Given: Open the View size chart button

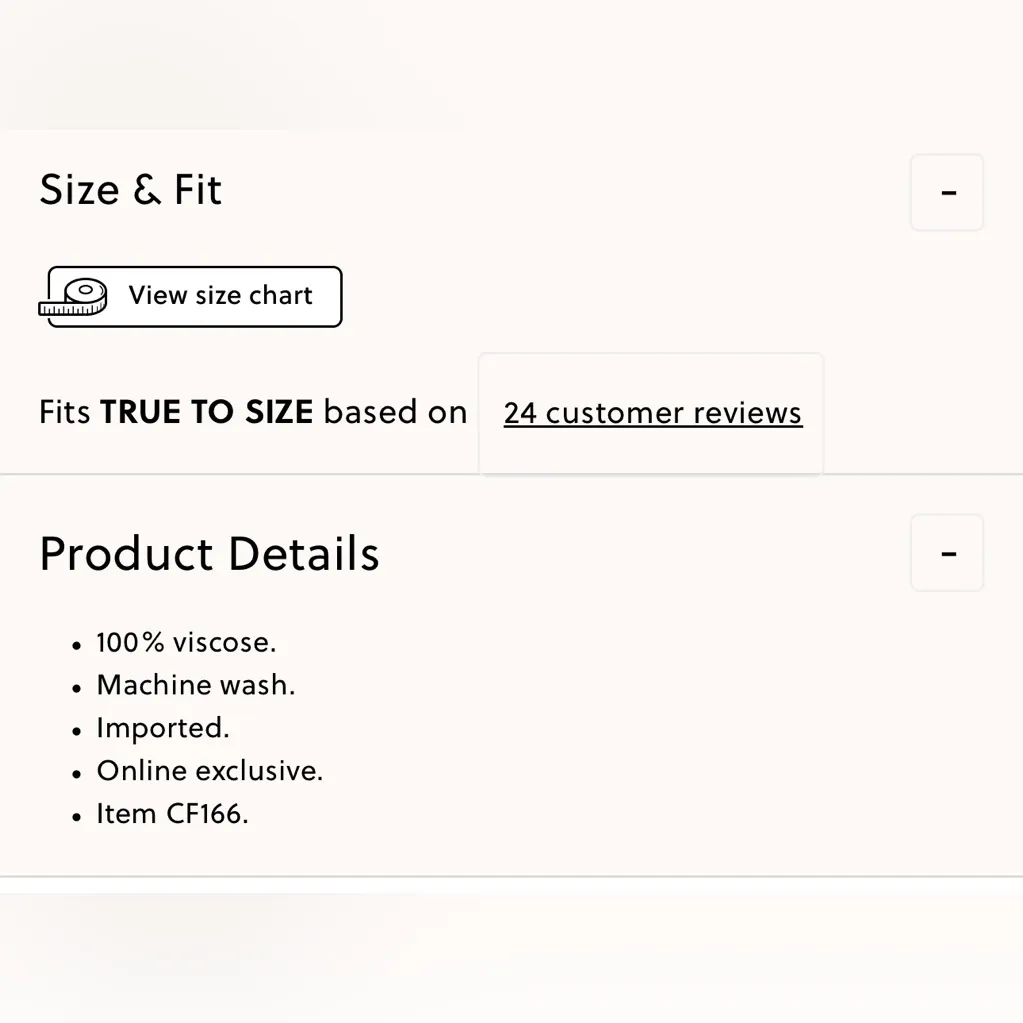Looking at the screenshot, I should [x=220, y=296].
